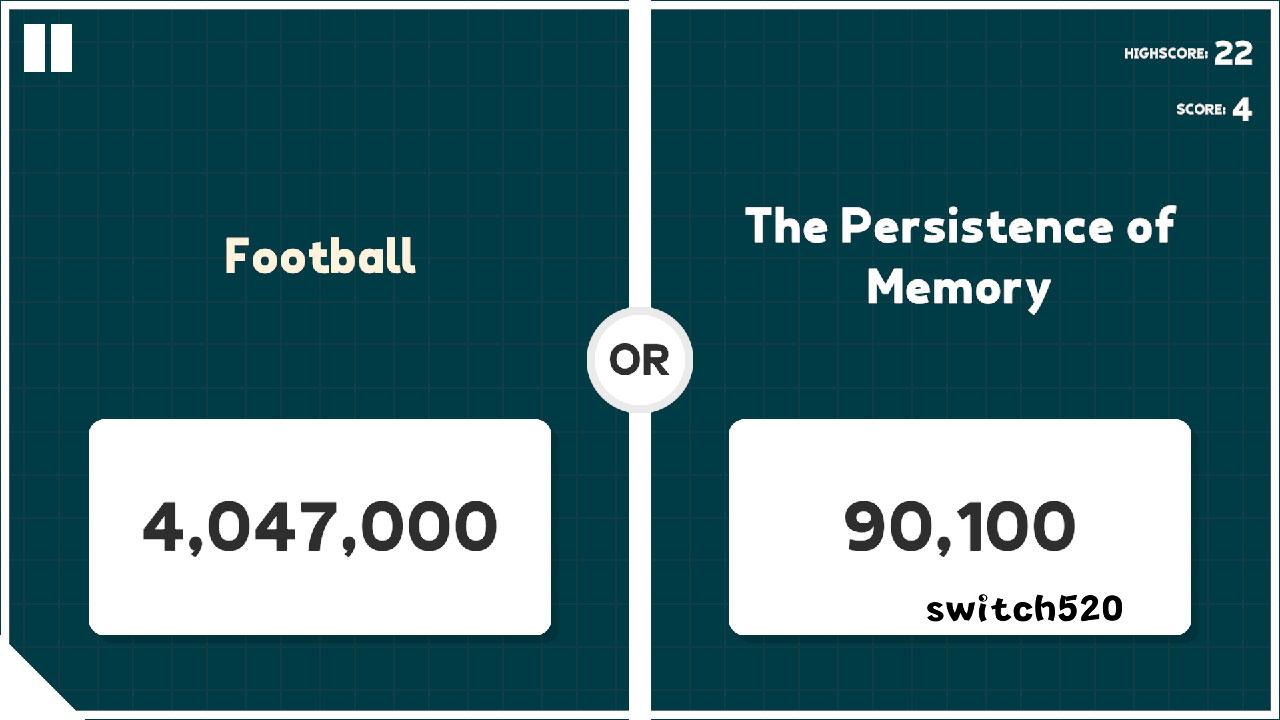Choose the Football title text
The image size is (1280, 720).
click(320, 256)
